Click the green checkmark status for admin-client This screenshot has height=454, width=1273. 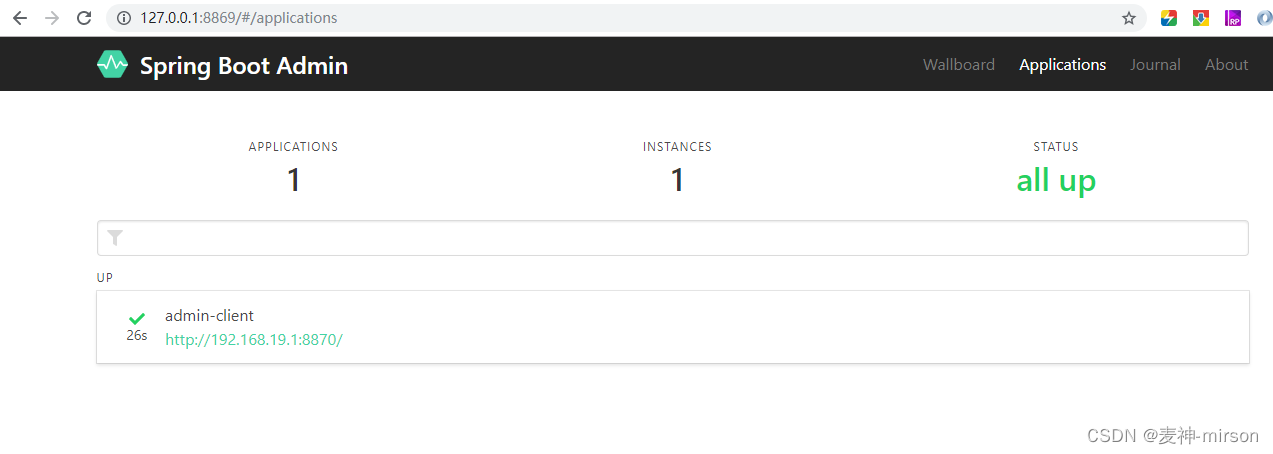pos(137,319)
